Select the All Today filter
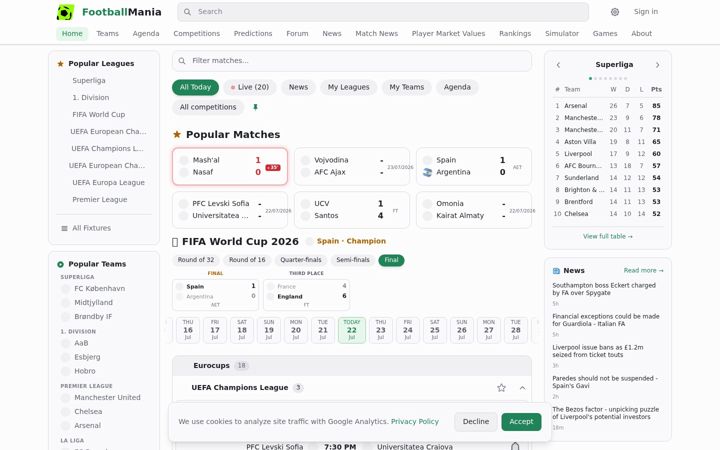The image size is (720, 450). coord(195,87)
